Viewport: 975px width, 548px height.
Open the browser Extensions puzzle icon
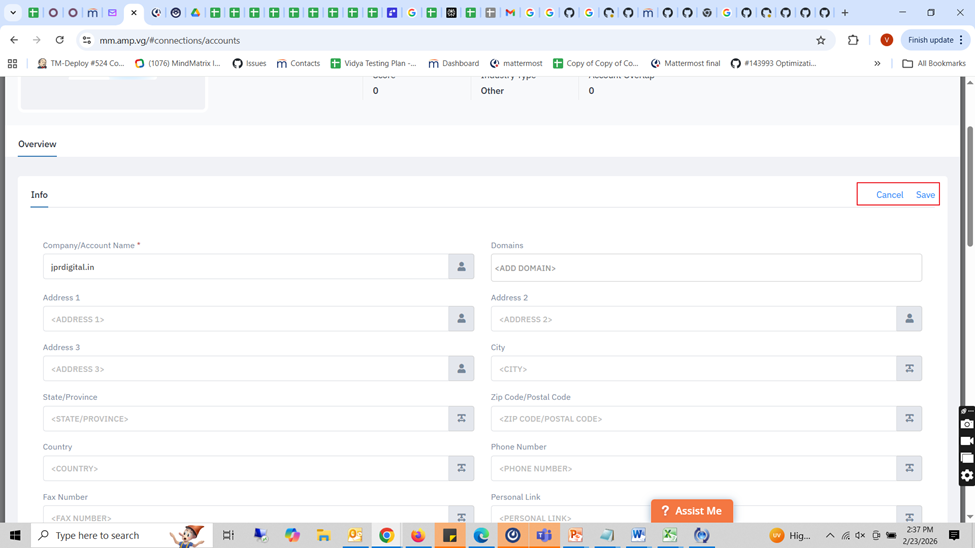[x=853, y=41]
